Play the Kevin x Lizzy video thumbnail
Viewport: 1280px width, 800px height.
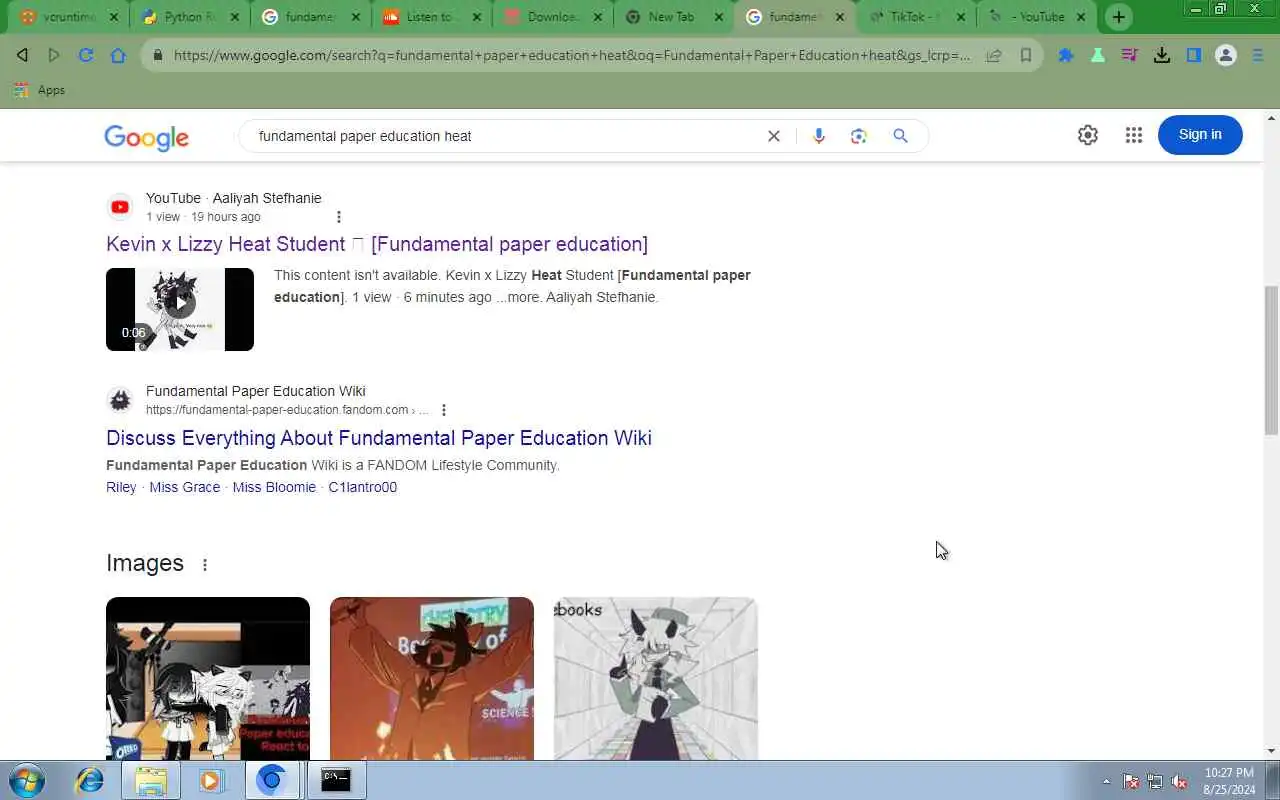180,309
